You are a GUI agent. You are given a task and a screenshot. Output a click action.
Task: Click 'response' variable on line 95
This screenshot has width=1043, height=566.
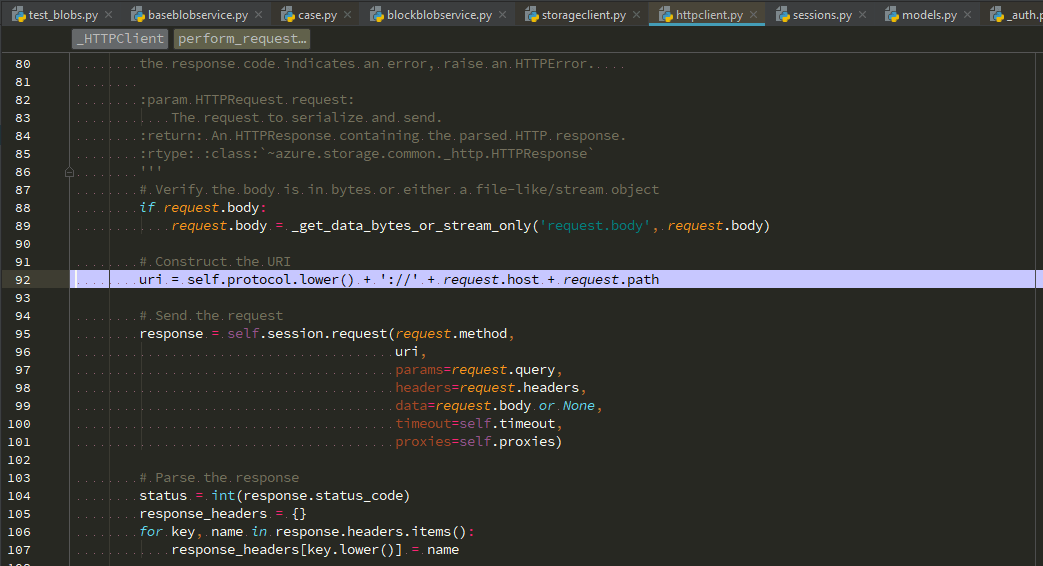pos(171,333)
